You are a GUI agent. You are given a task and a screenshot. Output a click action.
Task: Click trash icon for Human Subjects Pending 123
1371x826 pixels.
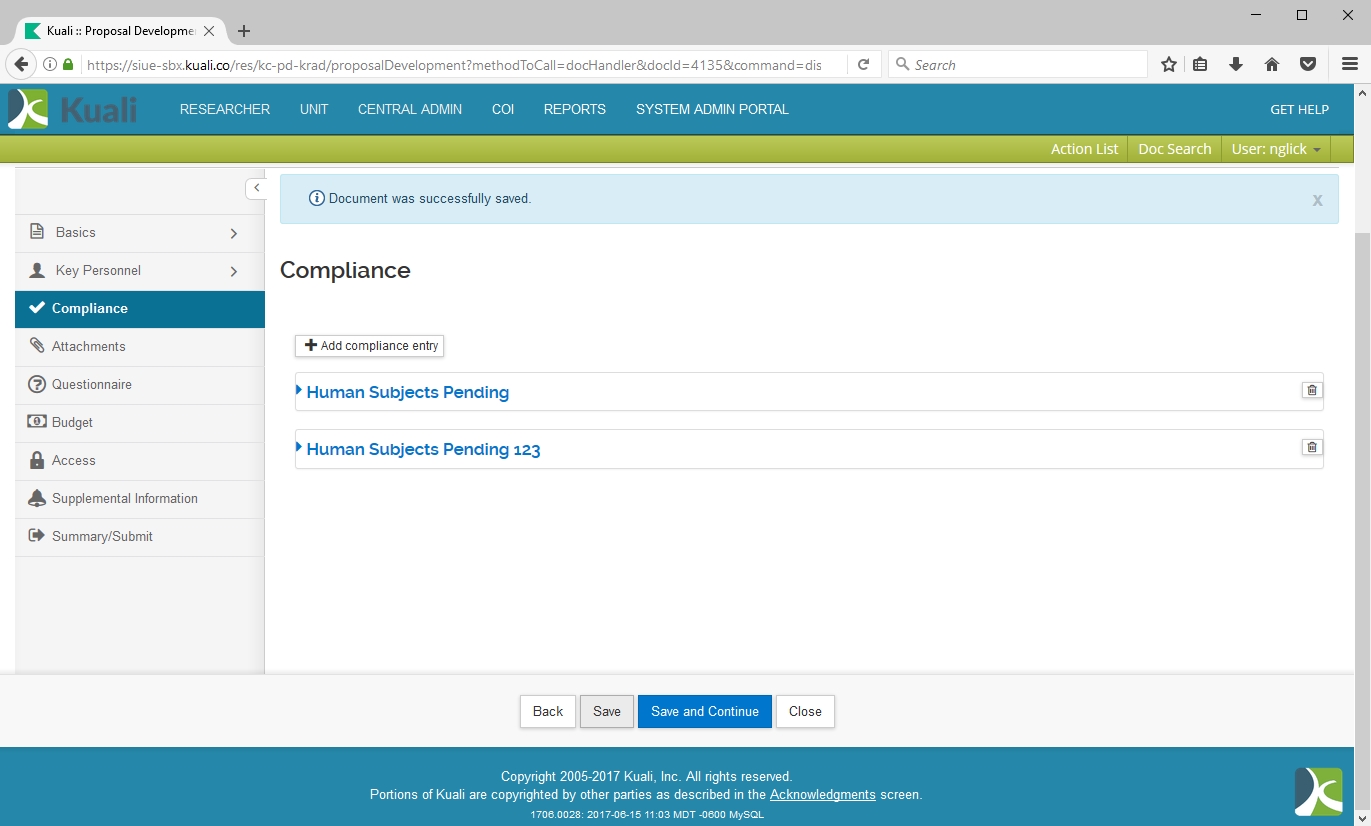(x=1311, y=447)
